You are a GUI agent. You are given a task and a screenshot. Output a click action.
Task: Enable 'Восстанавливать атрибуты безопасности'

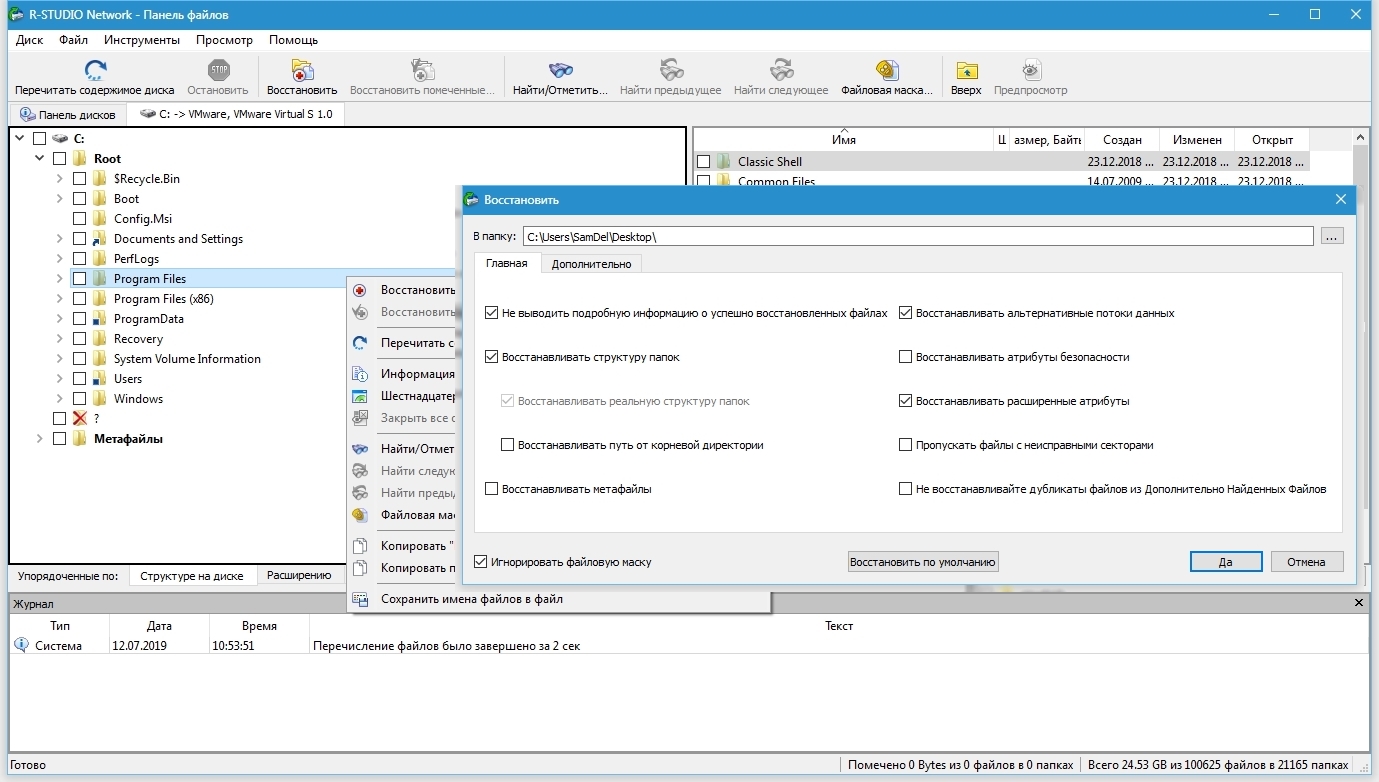(x=905, y=357)
